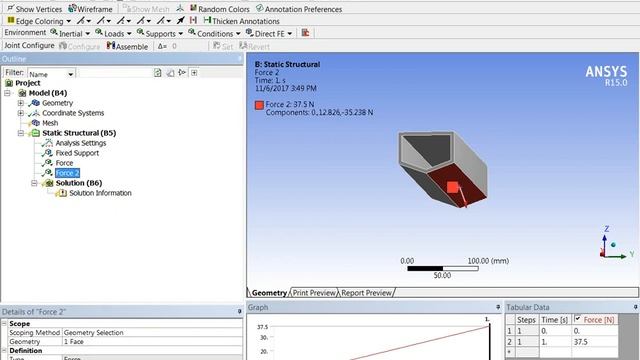640x360 pixels.
Task: Collapse the Model (B4) node
Action: click(x=7, y=93)
